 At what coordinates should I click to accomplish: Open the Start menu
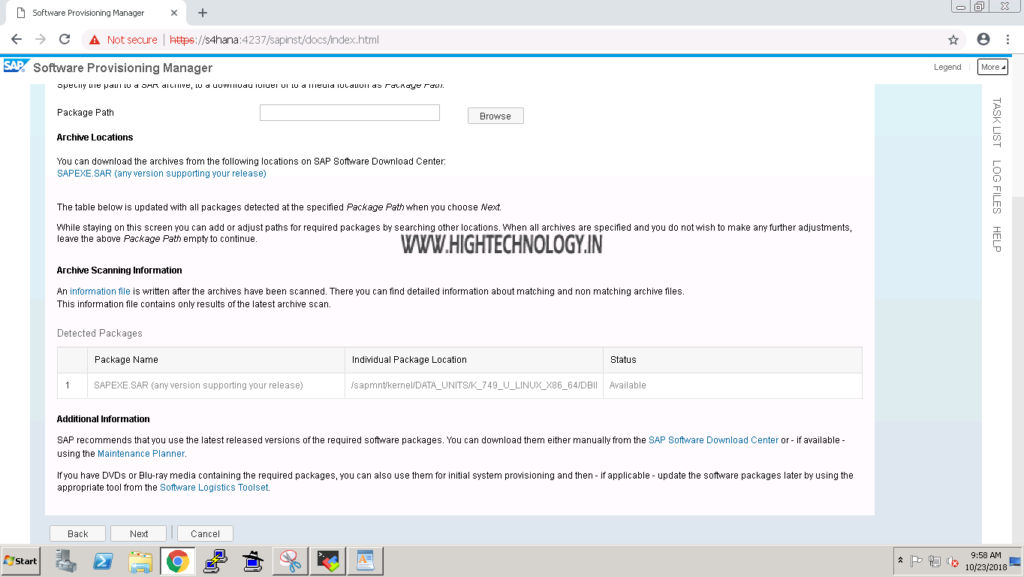(x=21, y=561)
